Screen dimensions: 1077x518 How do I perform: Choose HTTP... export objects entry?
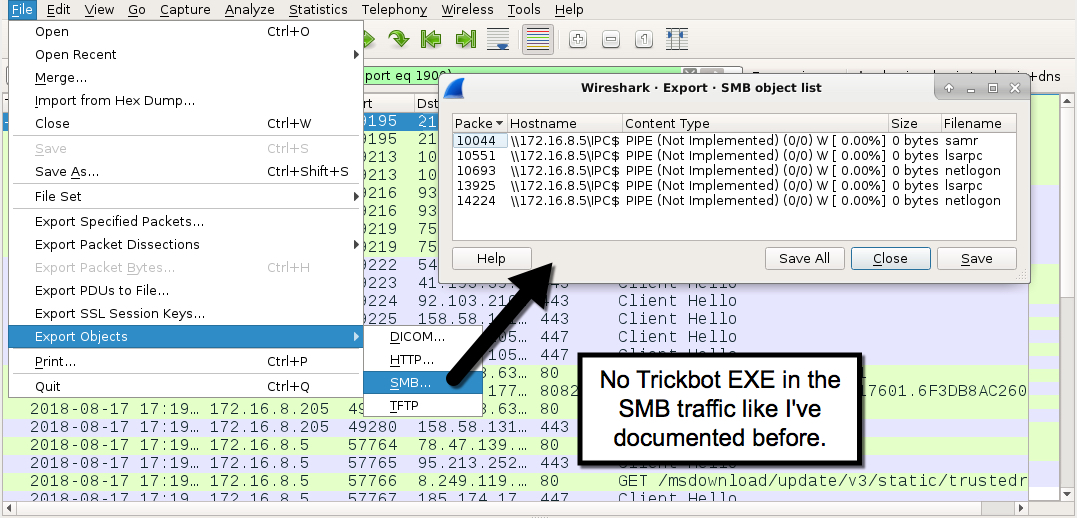coord(422,360)
